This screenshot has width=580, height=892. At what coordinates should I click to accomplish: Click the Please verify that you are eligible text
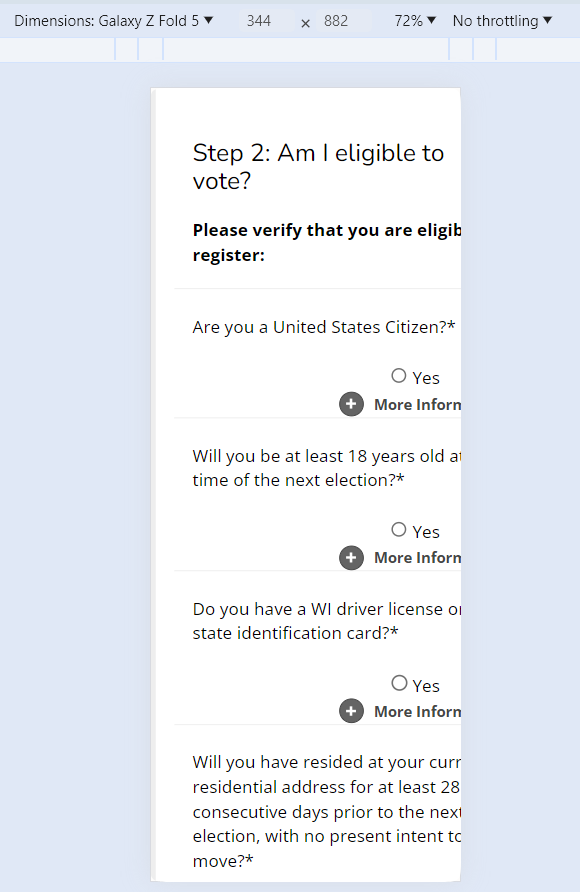tap(327, 242)
